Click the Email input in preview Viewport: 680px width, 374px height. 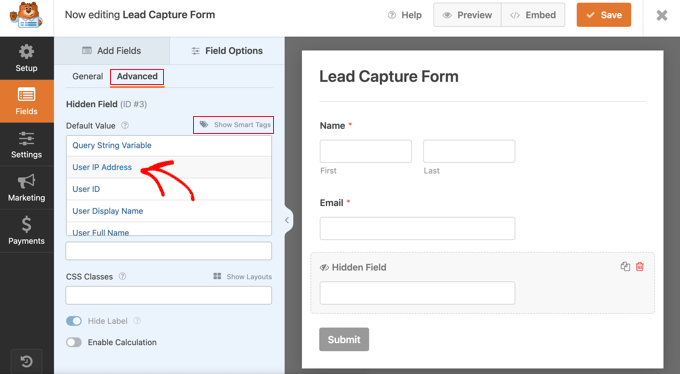pos(418,229)
